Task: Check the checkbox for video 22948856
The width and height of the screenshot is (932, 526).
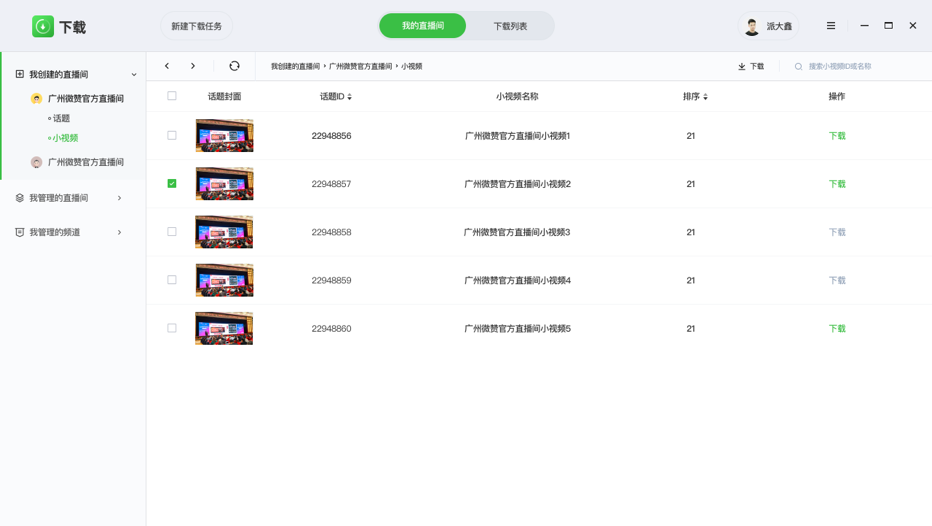Action: [x=172, y=136]
